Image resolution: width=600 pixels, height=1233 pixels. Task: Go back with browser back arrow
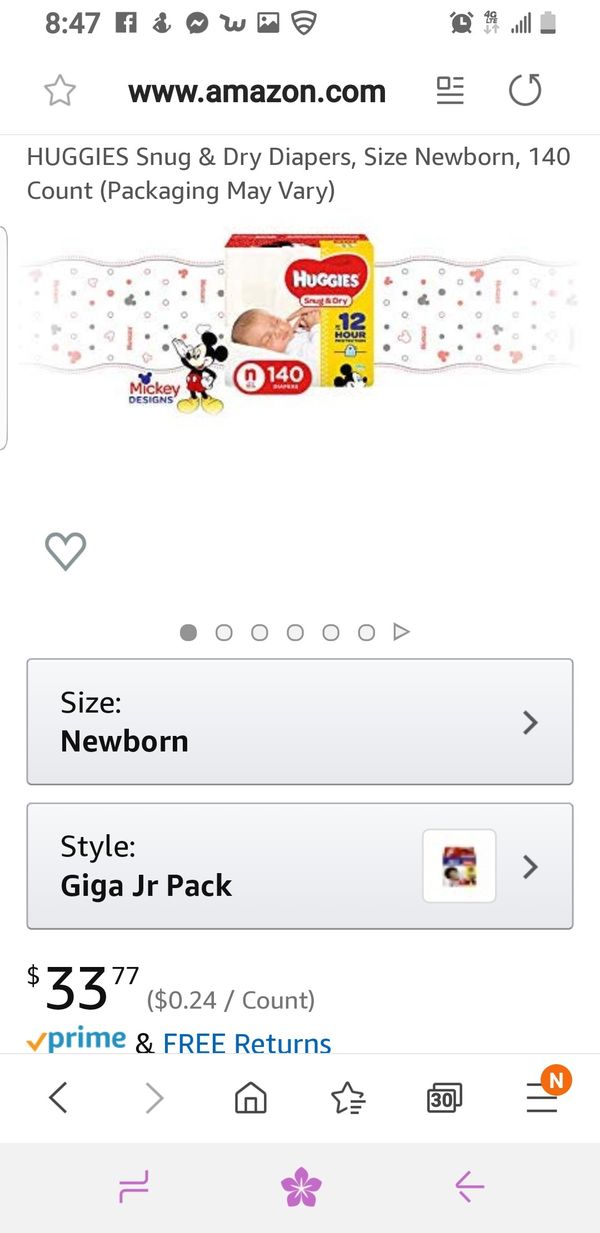[x=58, y=1098]
